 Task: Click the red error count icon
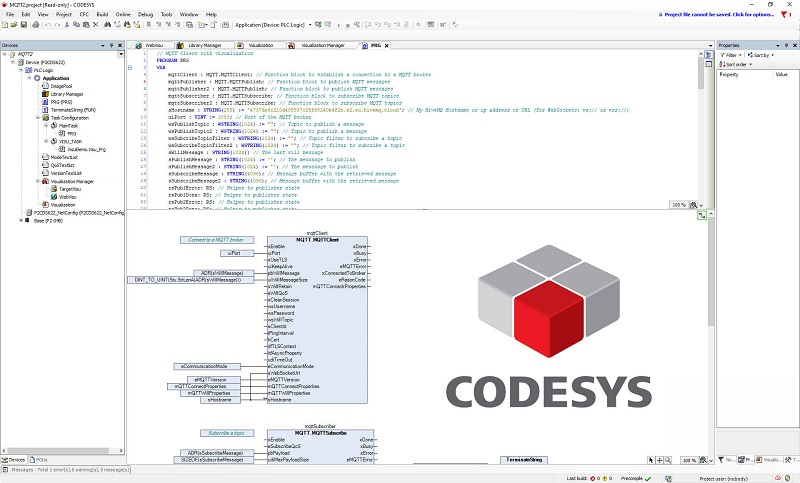tap(593, 478)
